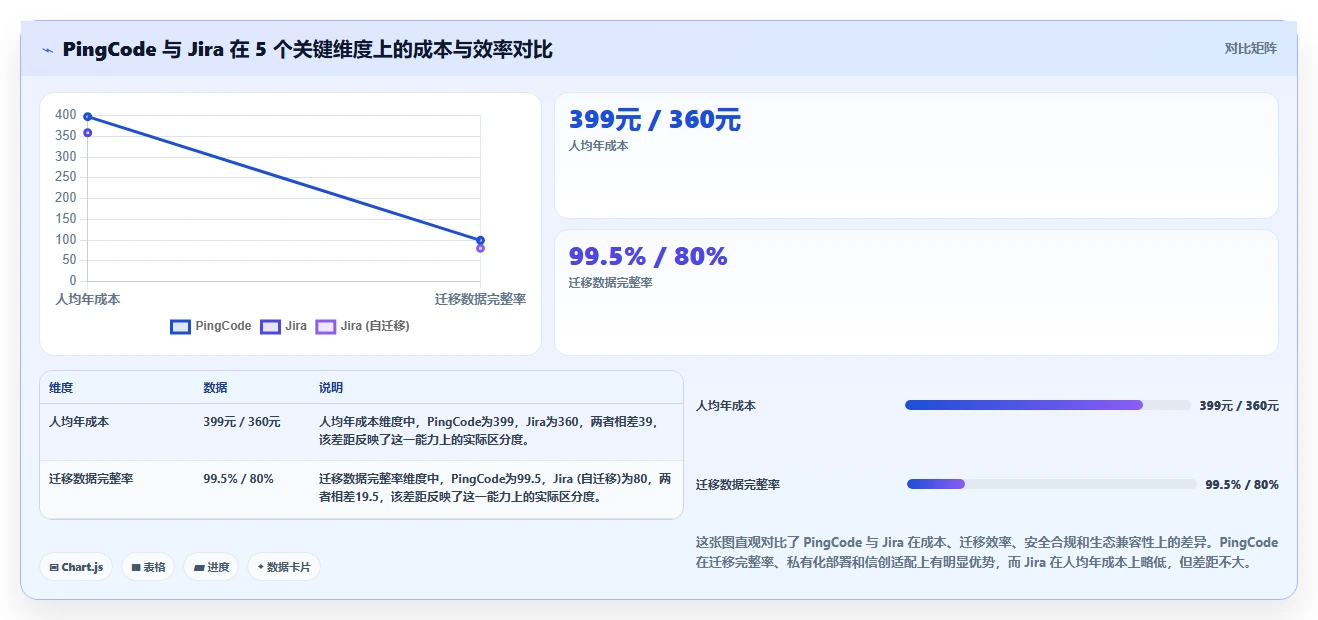Click the 400 y-axis value

[x=66, y=115]
